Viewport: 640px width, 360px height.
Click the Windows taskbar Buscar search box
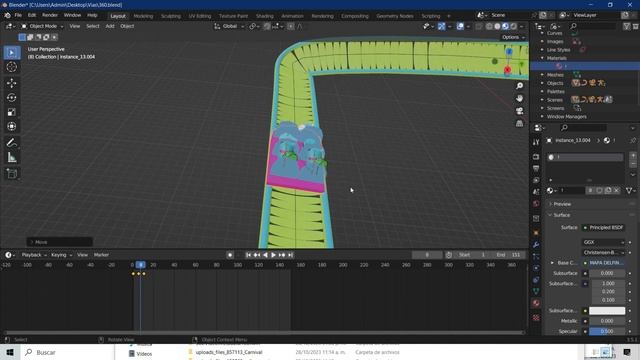coord(67,352)
